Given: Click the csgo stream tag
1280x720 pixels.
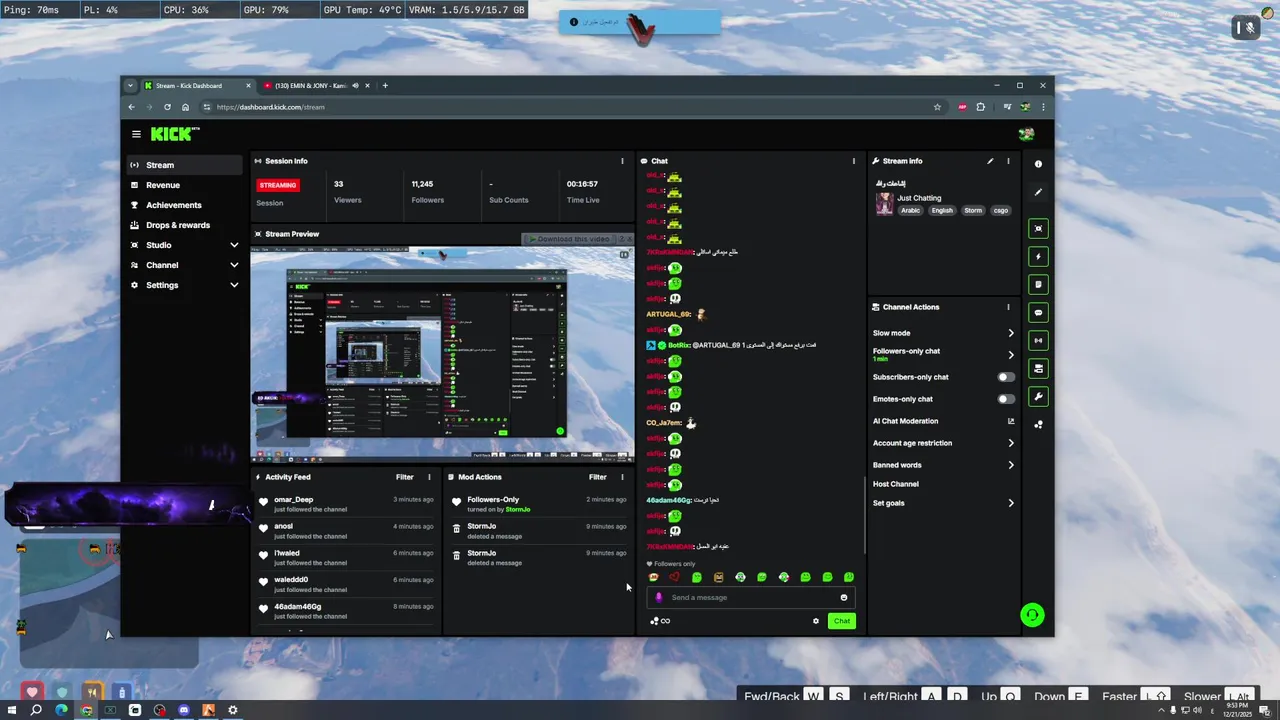Looking at the screenshot, I should point(1000,211).
